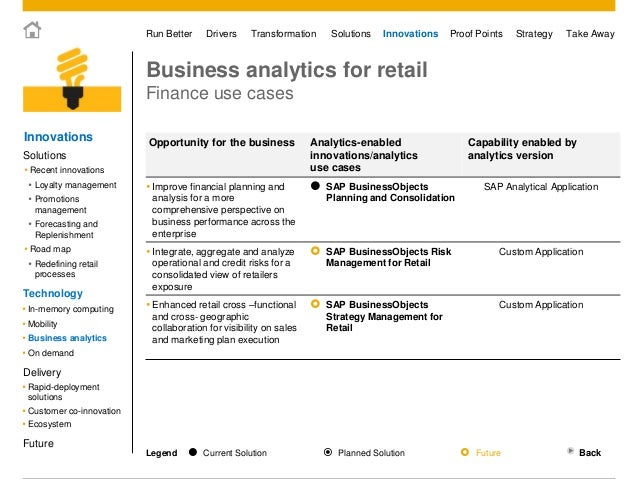Image resolution: width=638 pixels, height=479 pixels.
Task: Open Redefining retail processes link
Action: 66,269
